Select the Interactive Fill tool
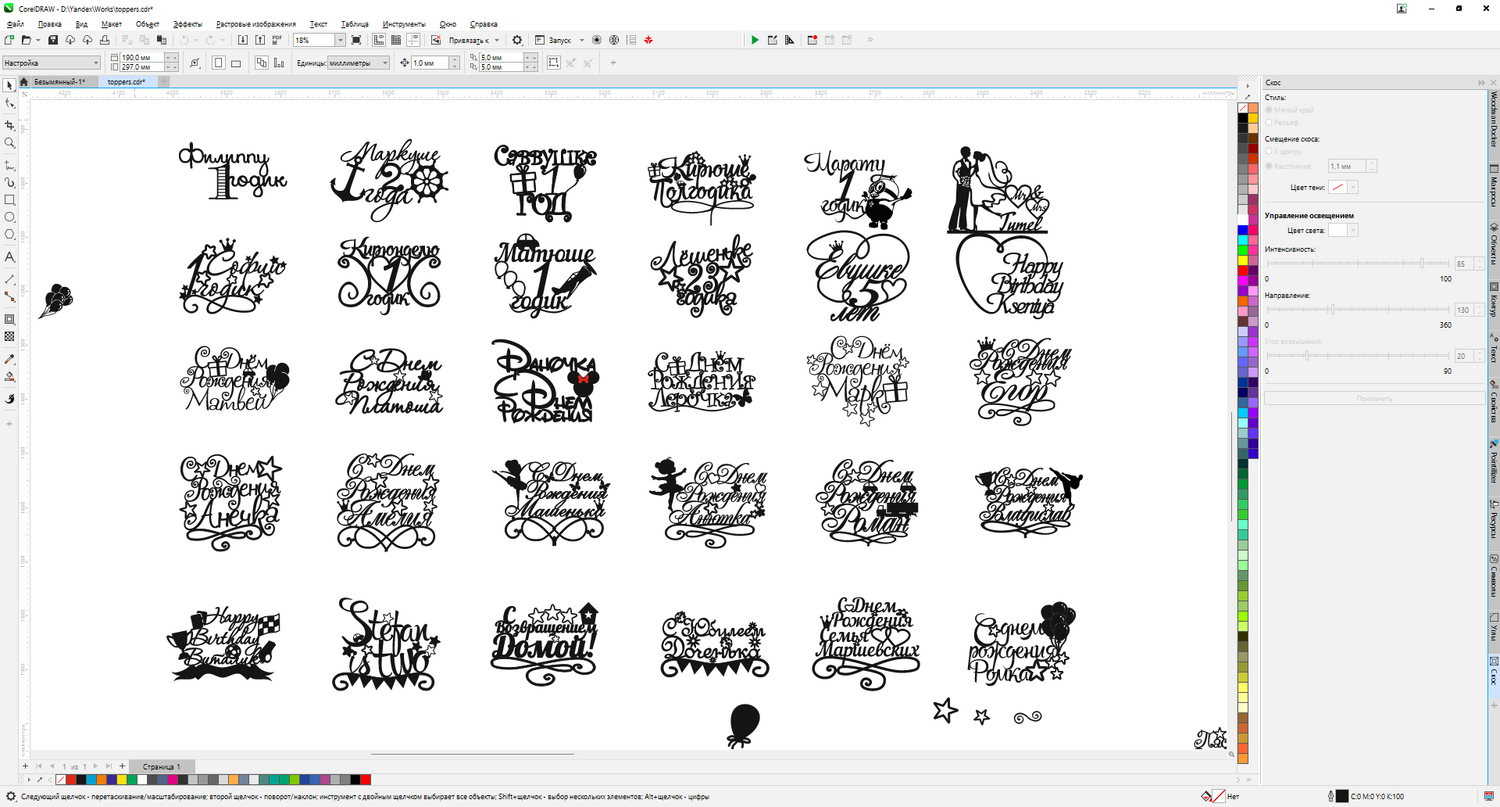Viewport: 1500px width, 807px height. pyautogui.click(x=10, y=376)
